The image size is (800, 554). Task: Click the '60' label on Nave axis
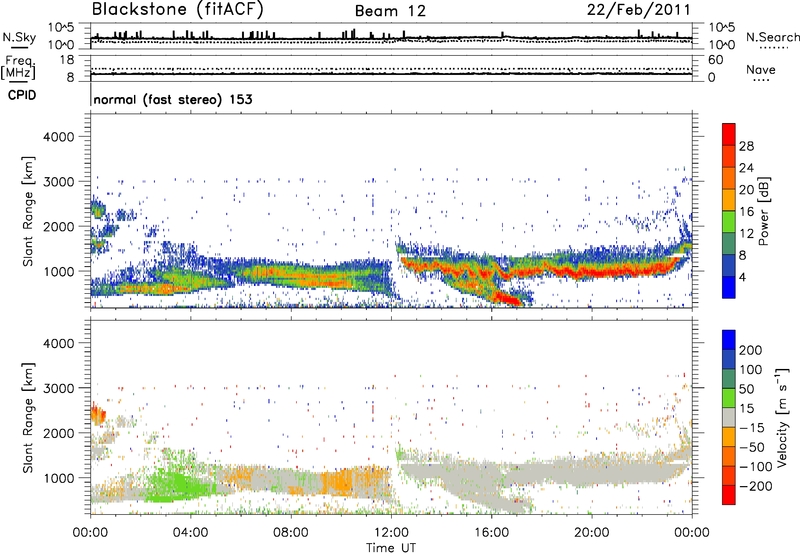[715, 60]
